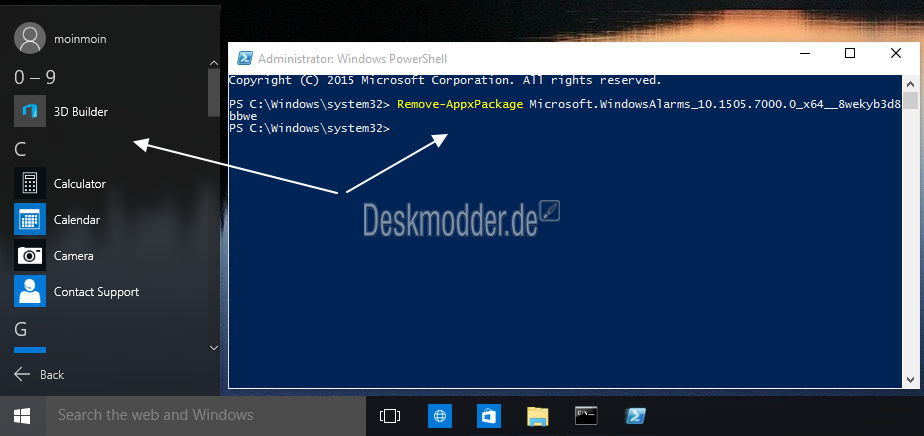The image size is (924, 436).
Task: Jump to the C letter group header
Action: (x=20, y=150)
